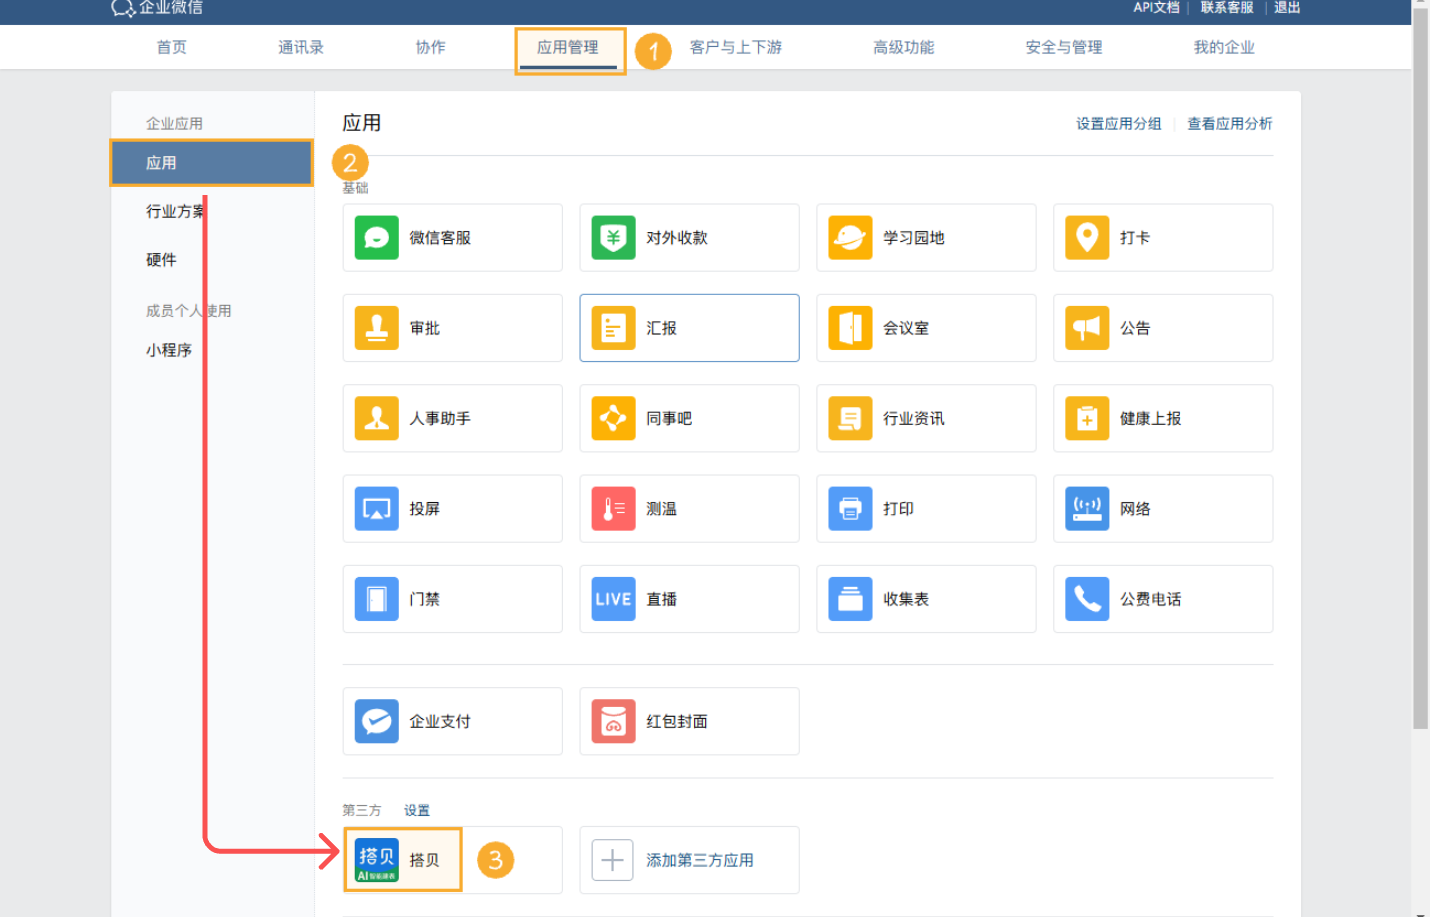Open the 直播 live streaming app
The height and width of the screenshot is (917, 1430).
(x=689, y=598)
